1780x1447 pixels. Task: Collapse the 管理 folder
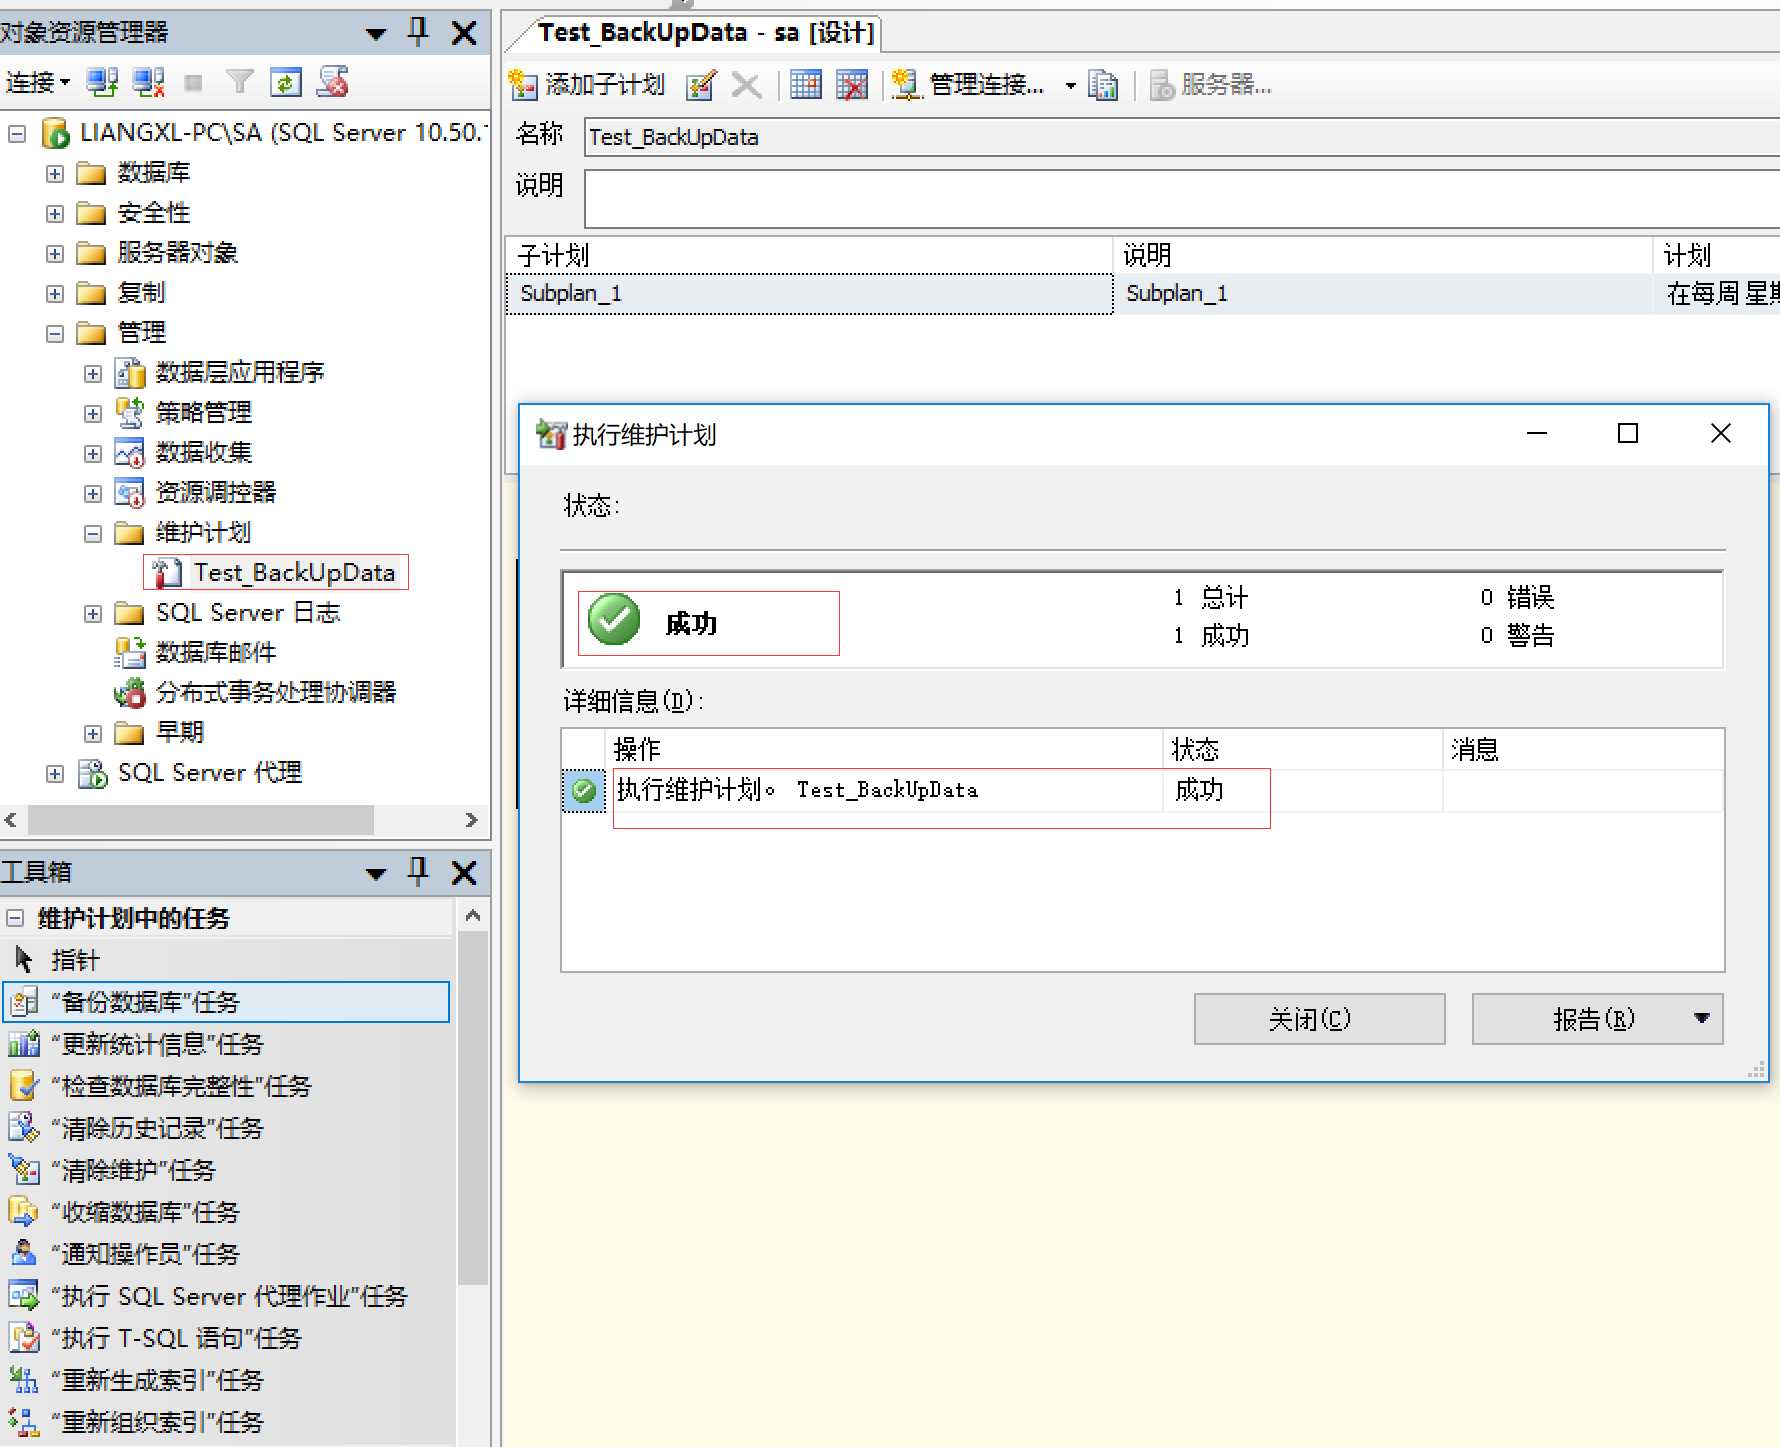55,333
